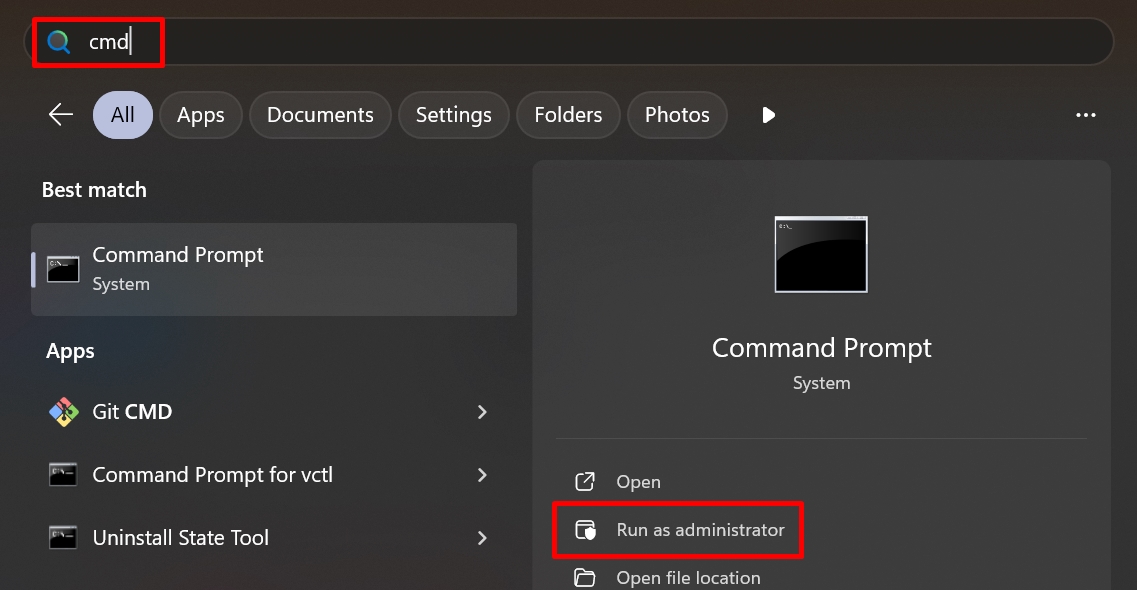
Task: Click the Open external-link icon
Action: 585,482
